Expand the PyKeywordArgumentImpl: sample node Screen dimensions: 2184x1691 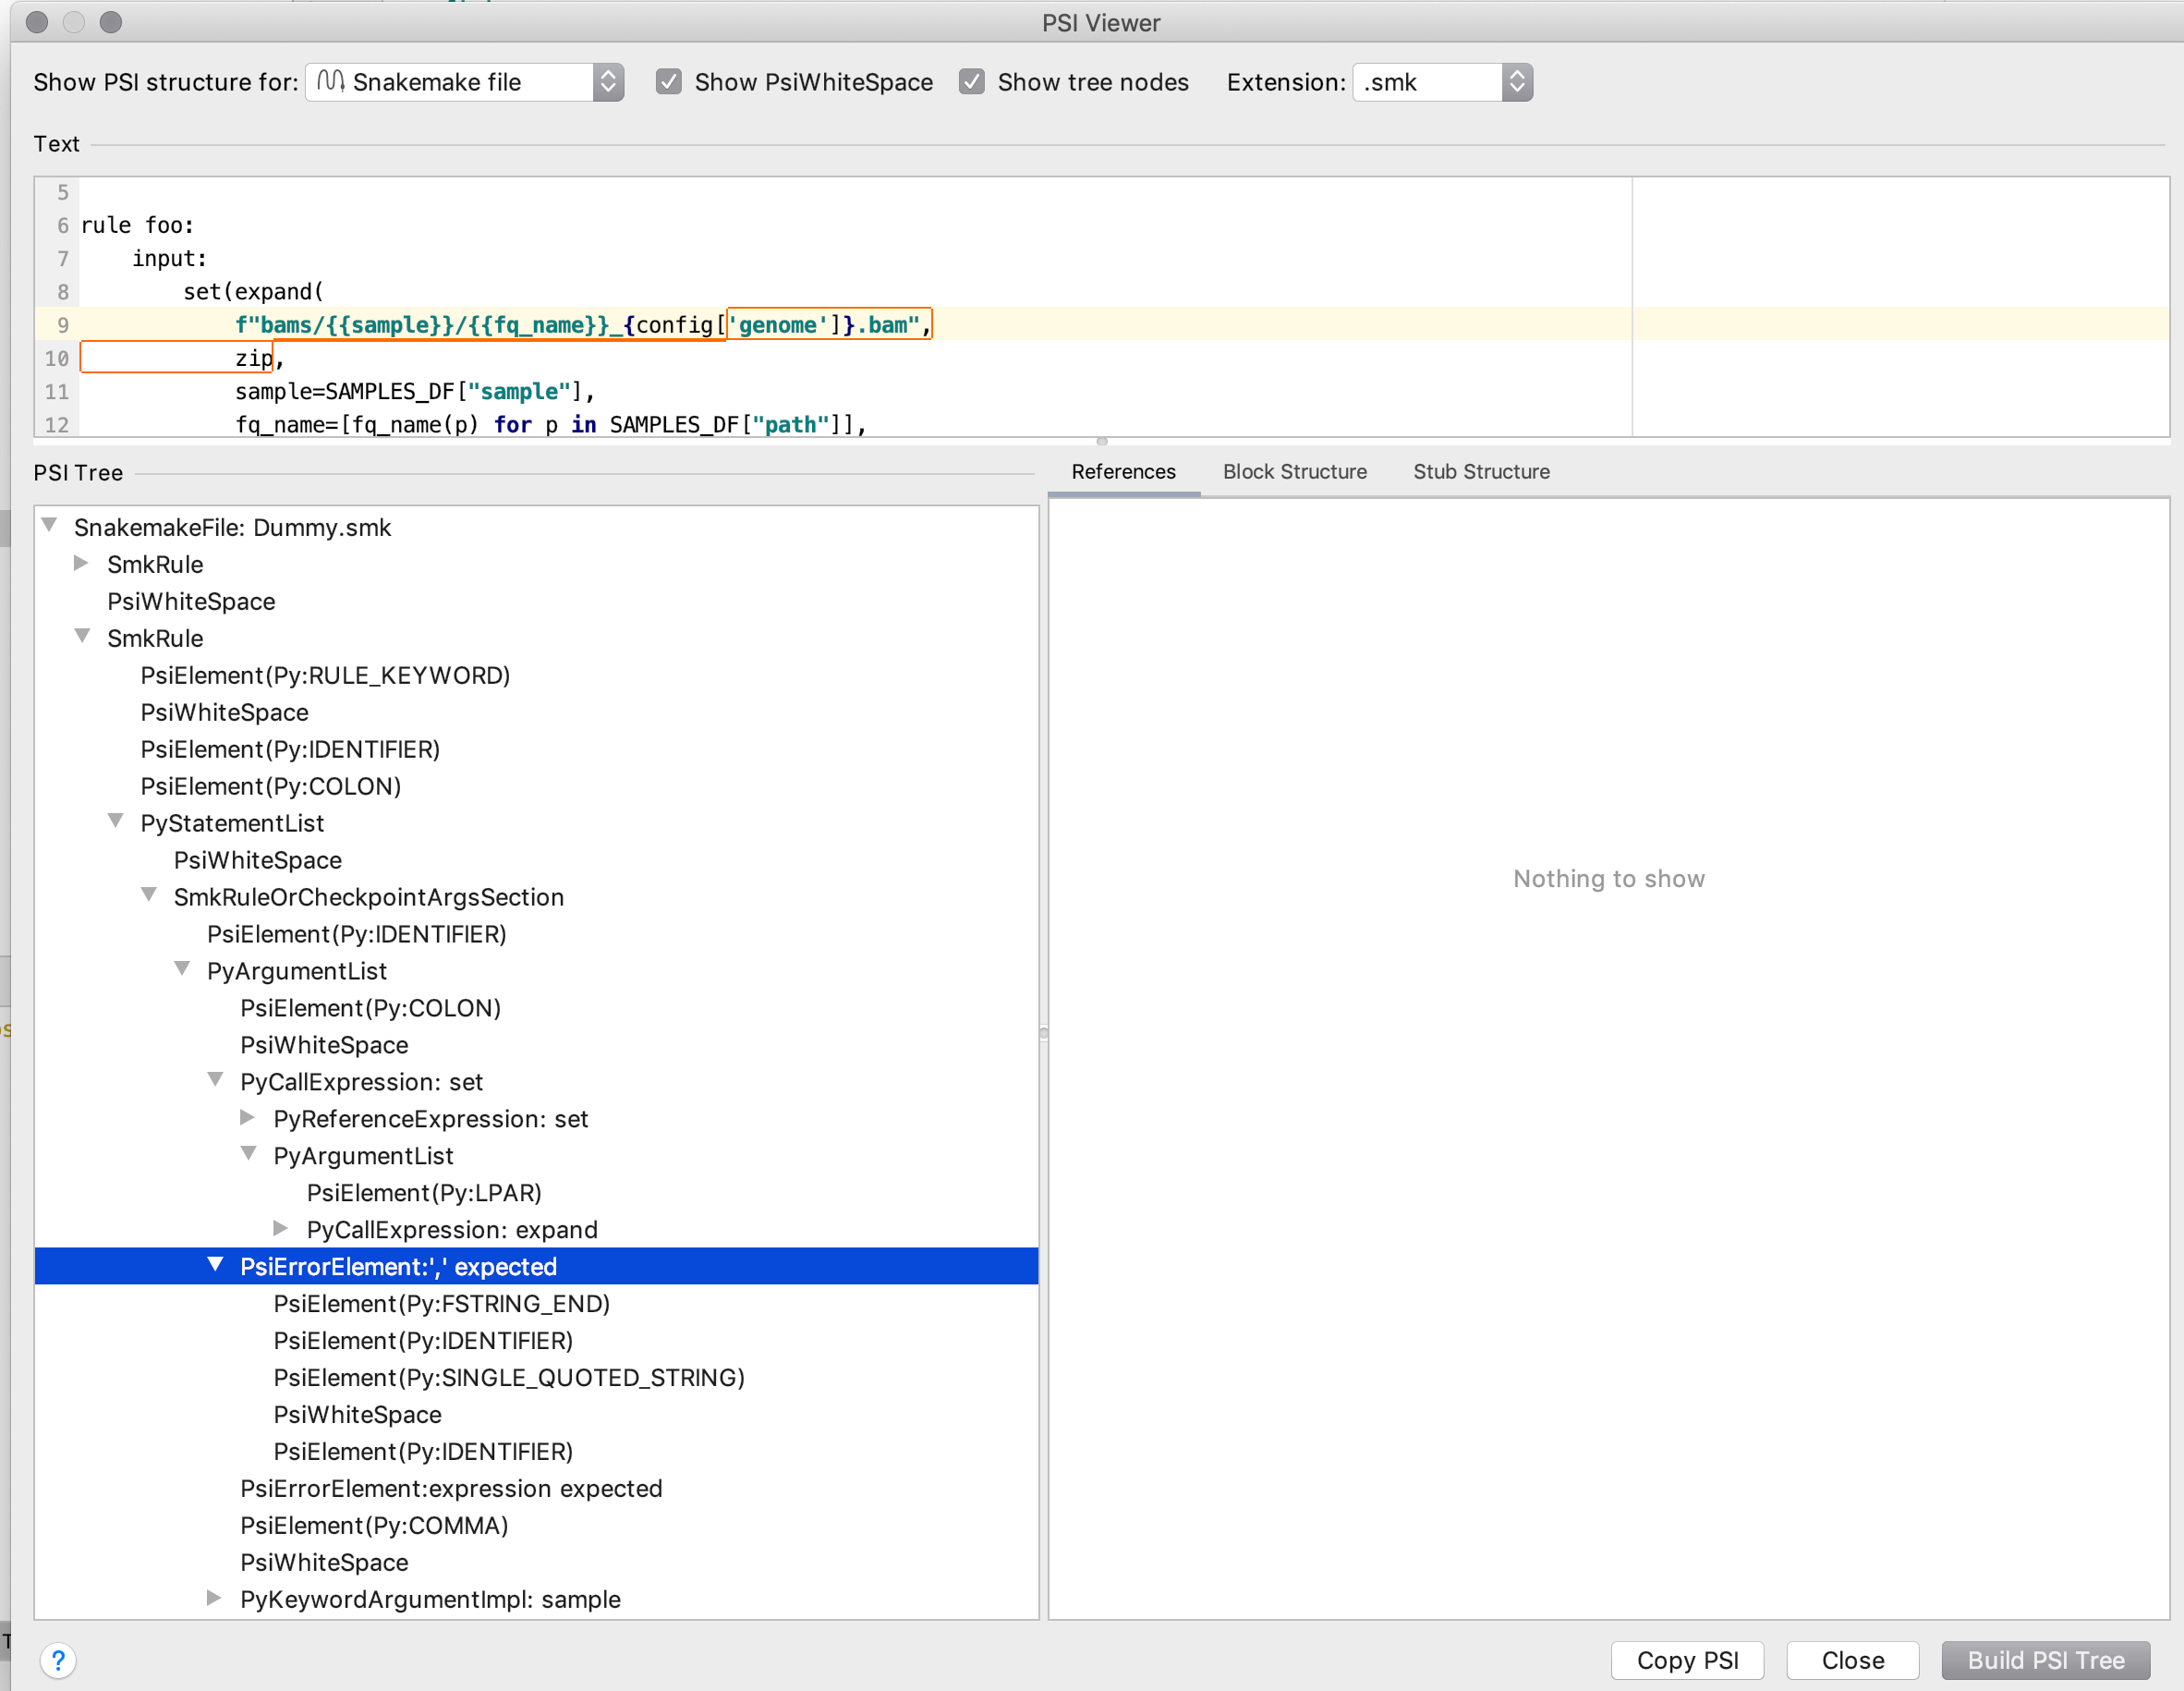(213, 1598)
